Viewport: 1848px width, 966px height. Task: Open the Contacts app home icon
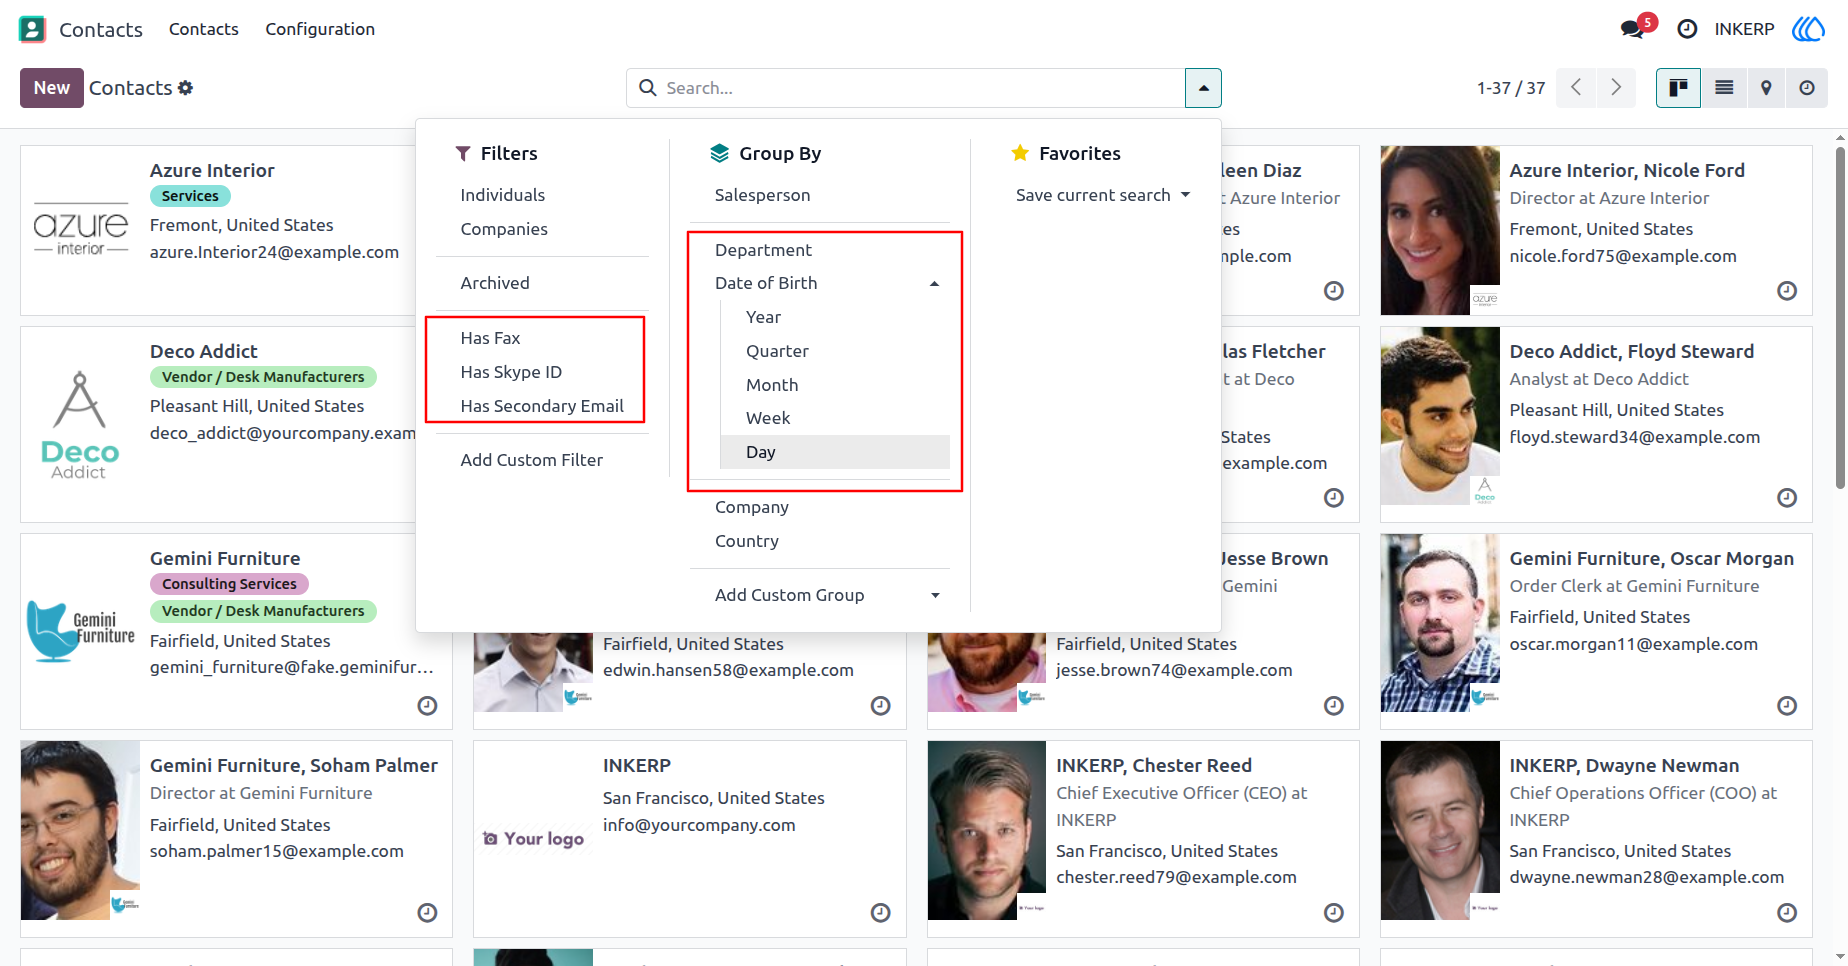tap(32, 29)
